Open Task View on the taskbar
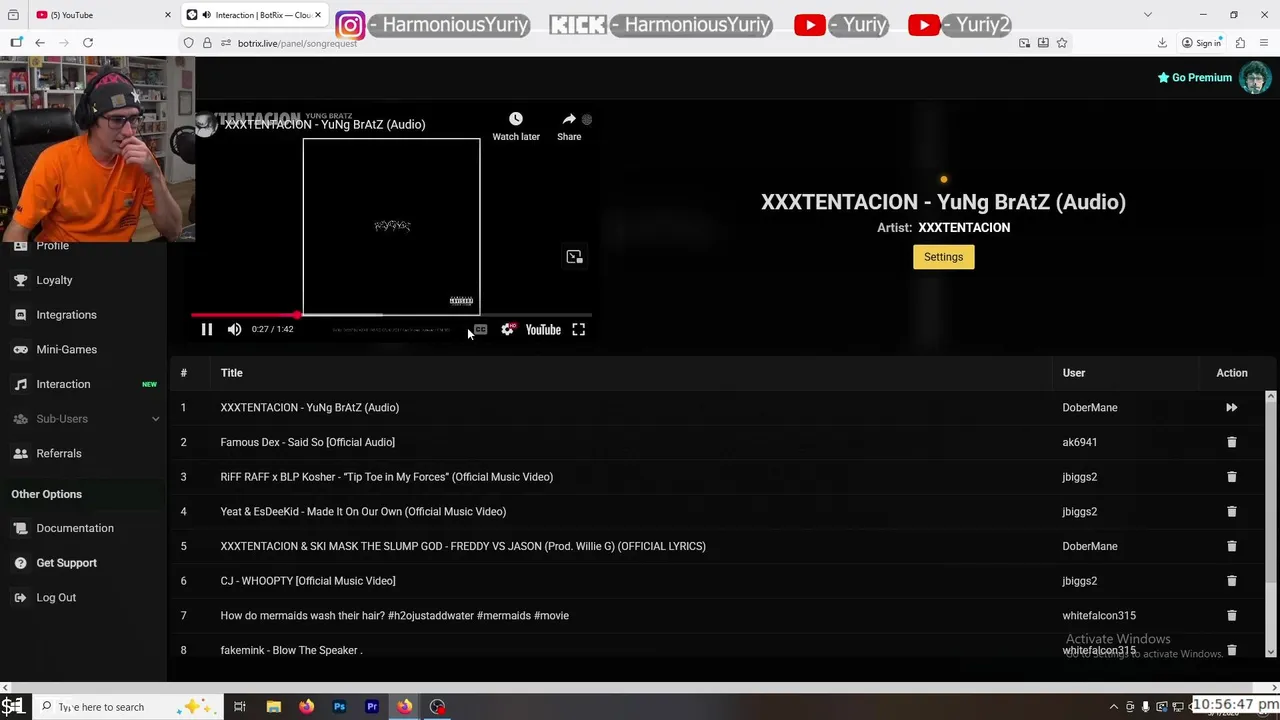 click(240, 707)
